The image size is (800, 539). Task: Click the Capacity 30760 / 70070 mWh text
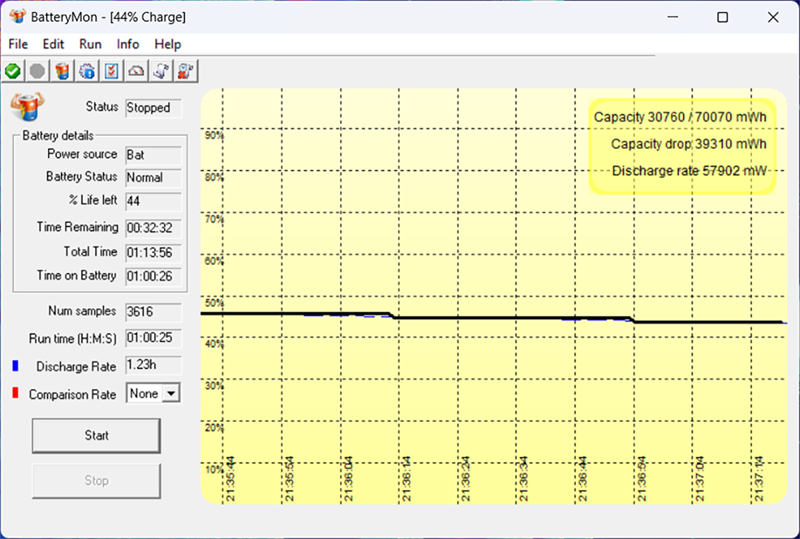tap(680, 117)
